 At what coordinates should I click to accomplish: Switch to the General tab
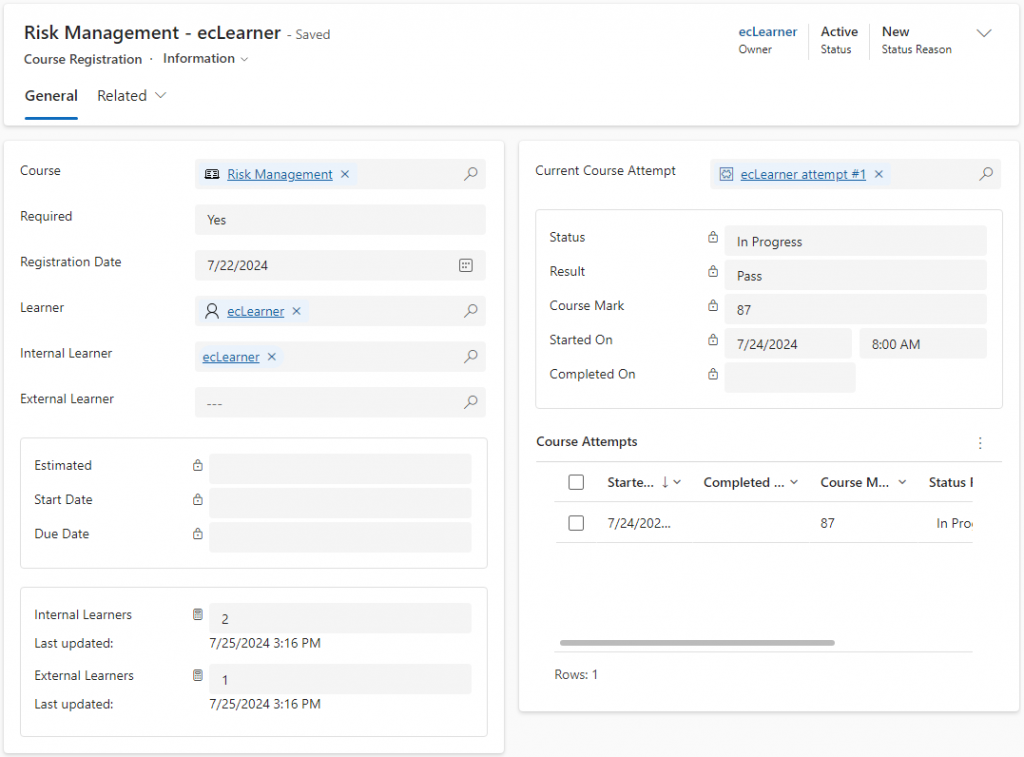51,96
